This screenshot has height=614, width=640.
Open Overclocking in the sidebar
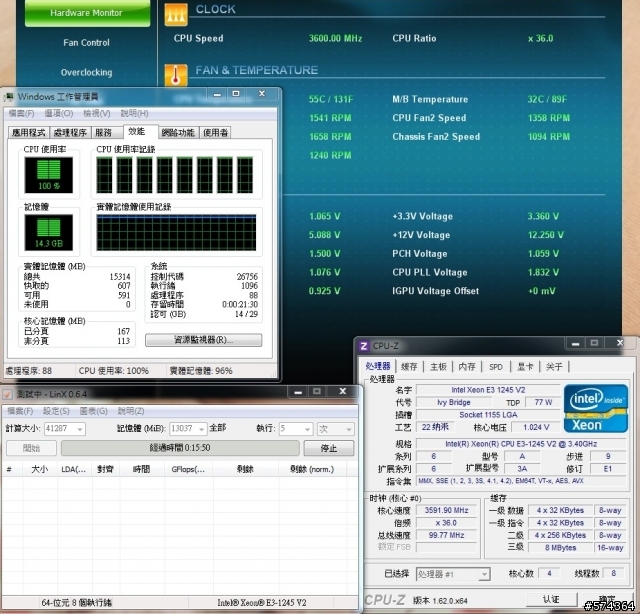pos(87,72)
